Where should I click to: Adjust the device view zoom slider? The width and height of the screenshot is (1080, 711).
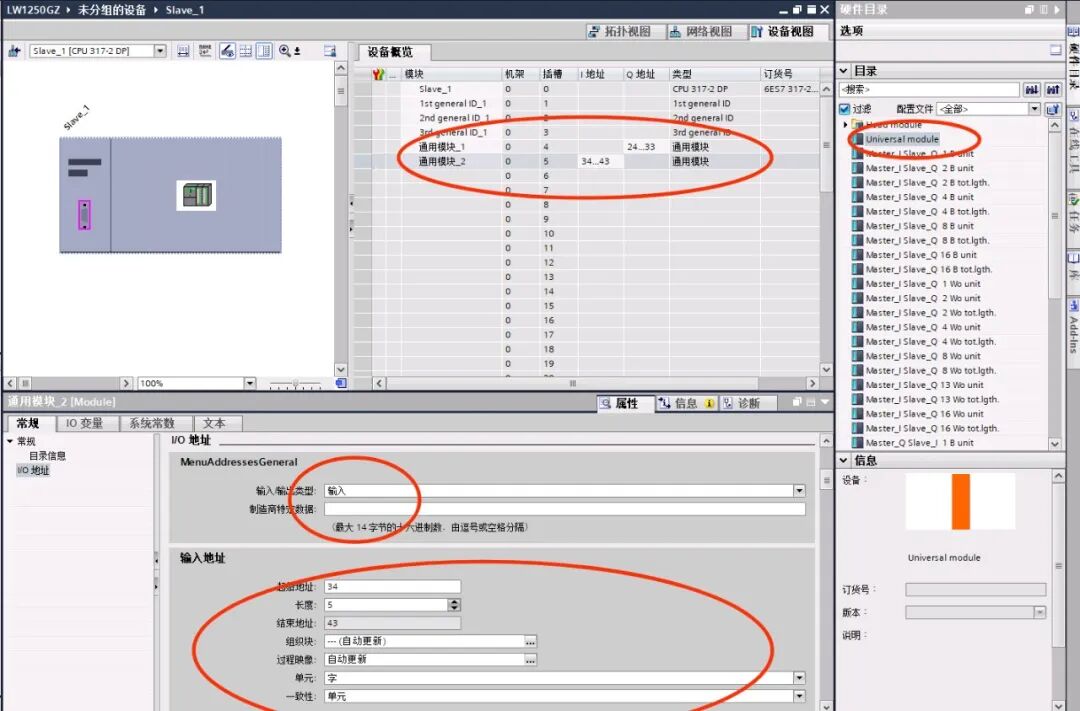pos(295,383)
